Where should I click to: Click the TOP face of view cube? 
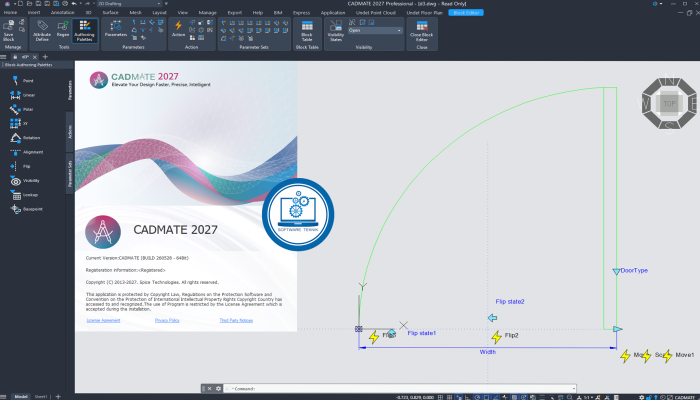[669, 104]
